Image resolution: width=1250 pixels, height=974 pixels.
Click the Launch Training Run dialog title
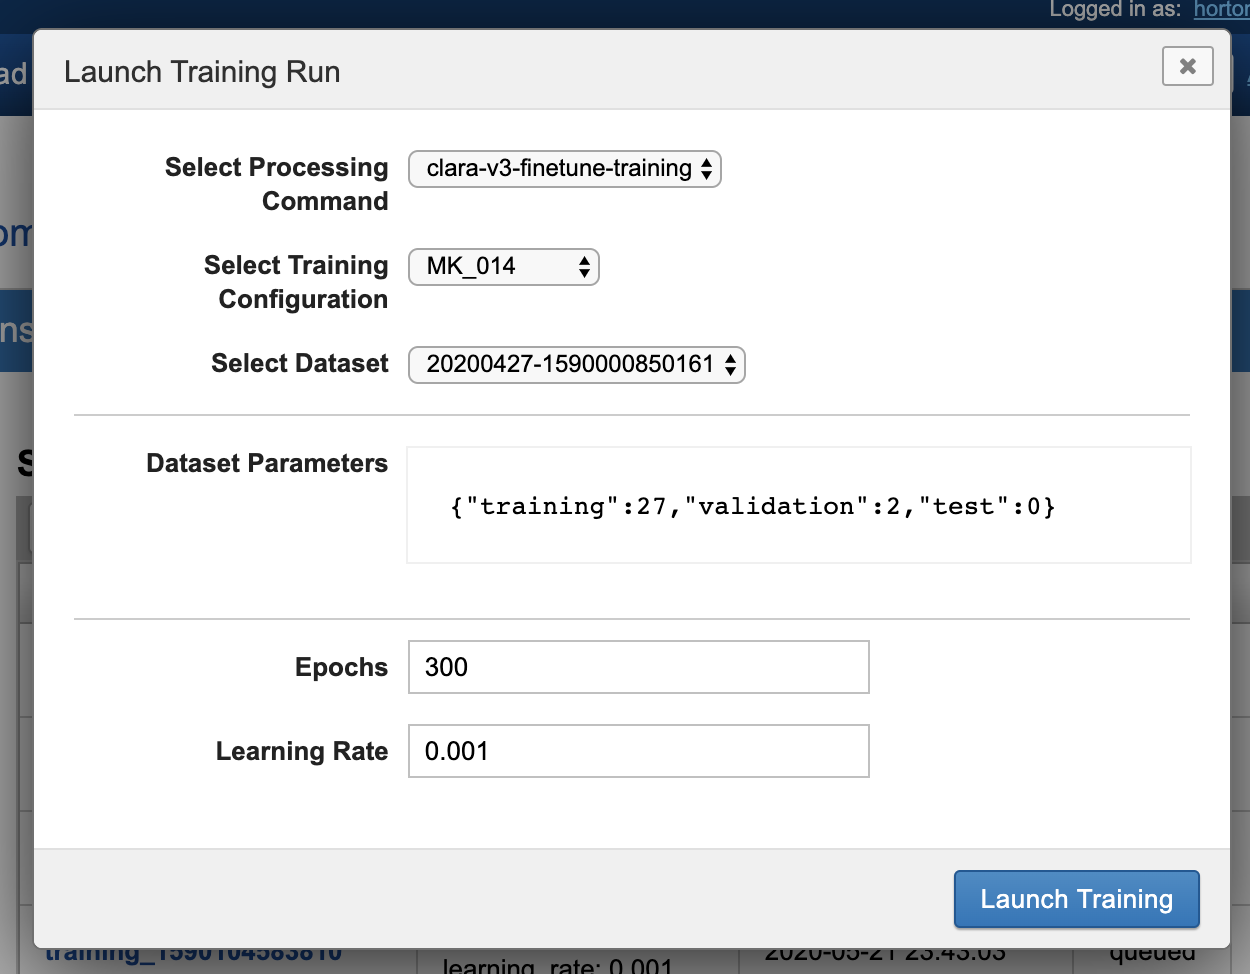202,72
